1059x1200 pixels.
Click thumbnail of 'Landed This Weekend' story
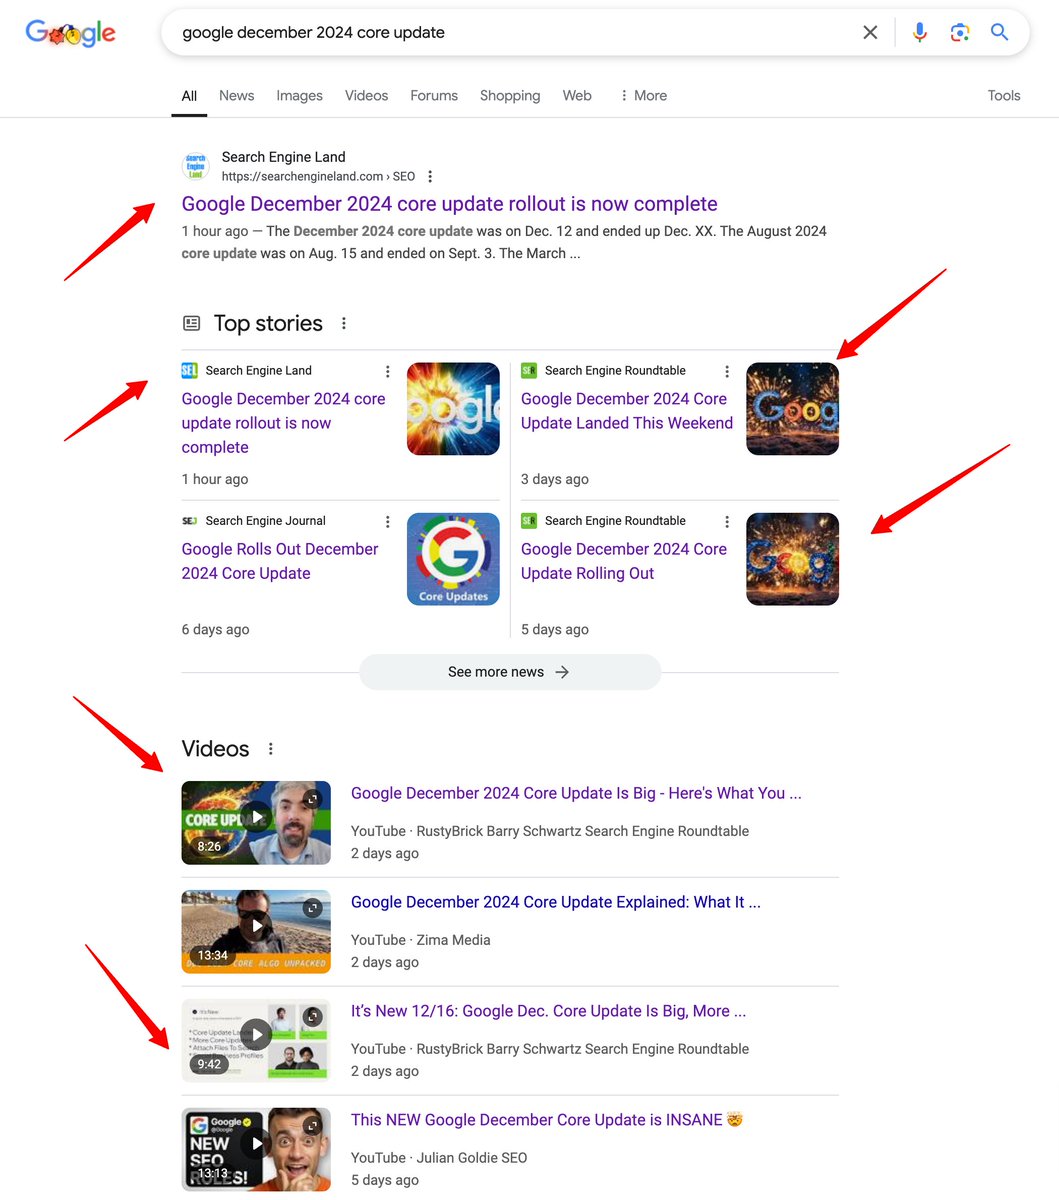(x=793, y=409)
